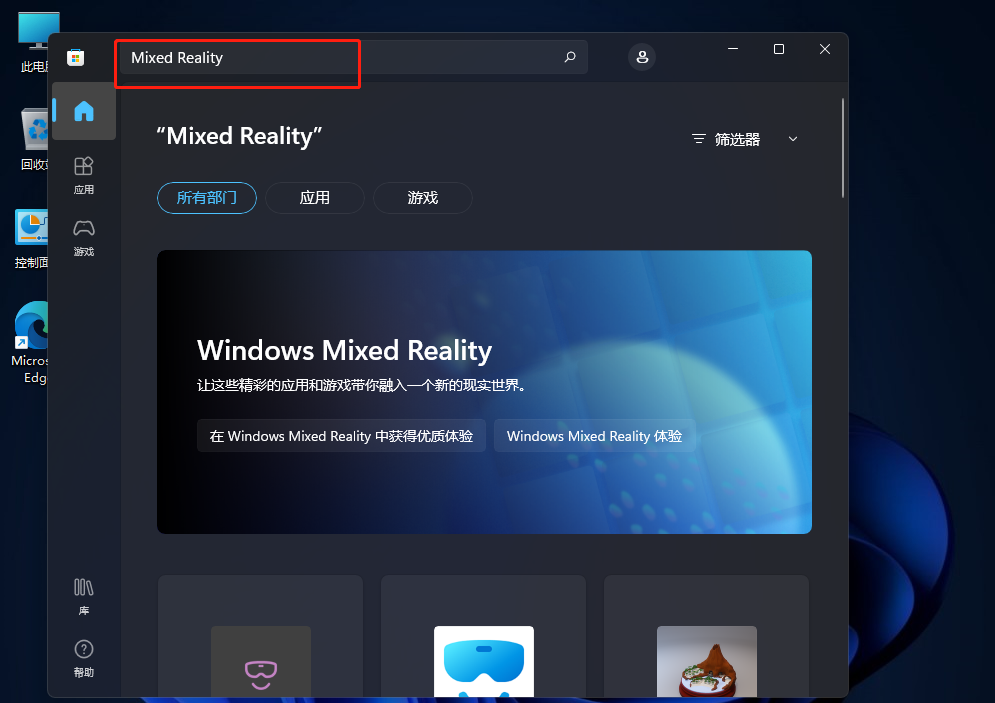The height and width of the screenshot is (703, 995).
Task: Open the 游戏 (Games) section in the sidebar
Action: point(84,237)
